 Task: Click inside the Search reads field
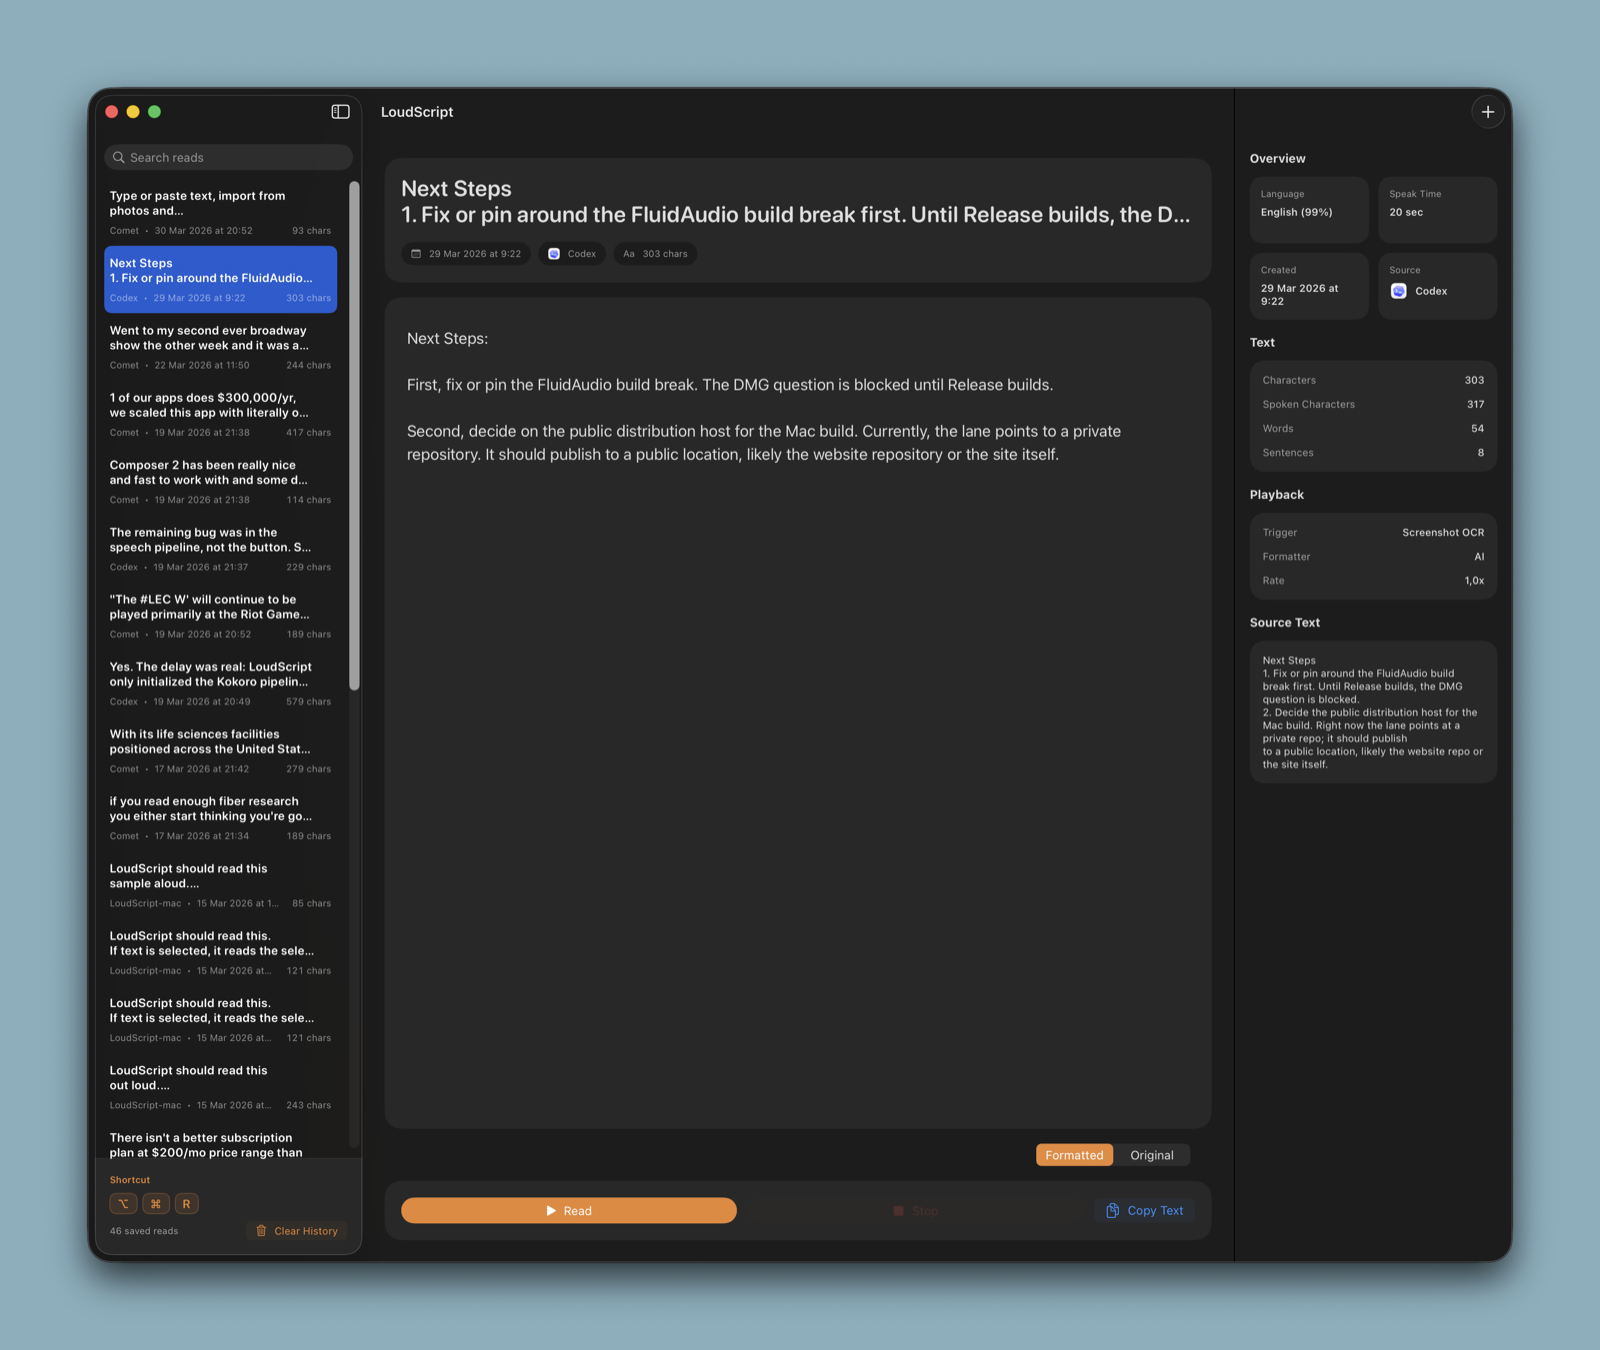[228, 157]
